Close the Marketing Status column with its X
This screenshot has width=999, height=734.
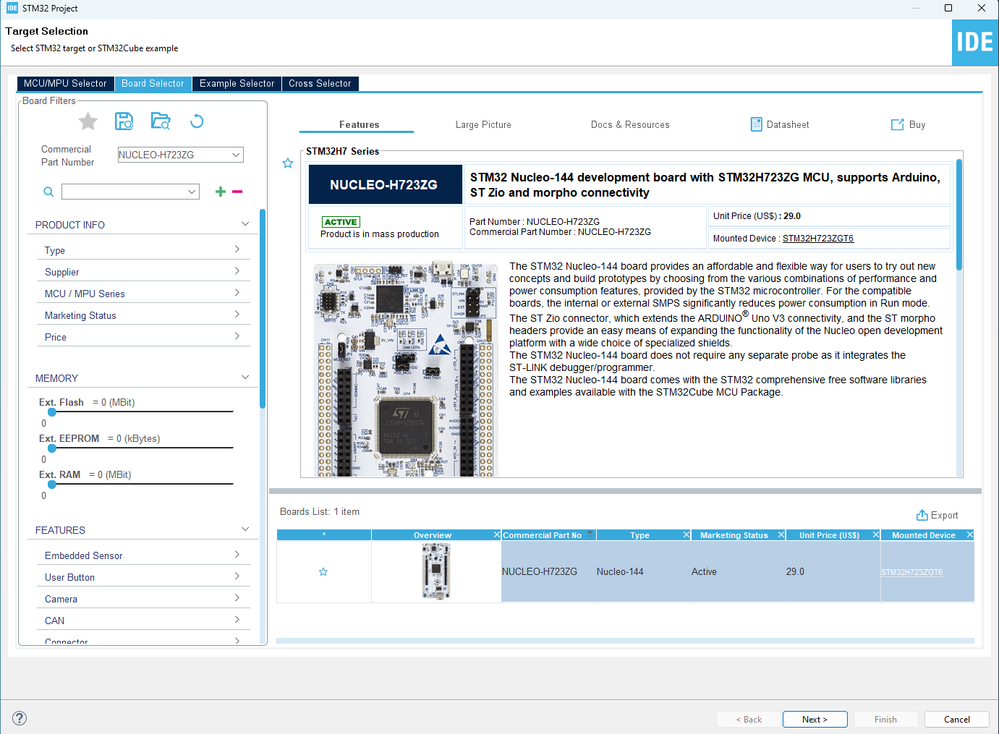pos(781,535)
